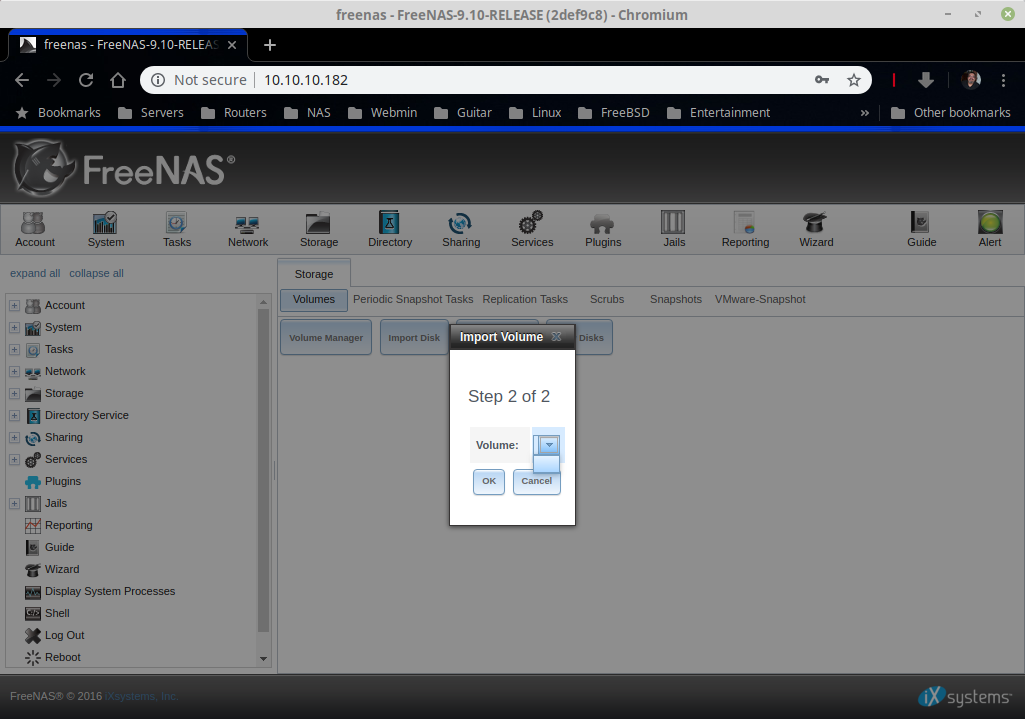Open the browser home page

coord(118,80)
